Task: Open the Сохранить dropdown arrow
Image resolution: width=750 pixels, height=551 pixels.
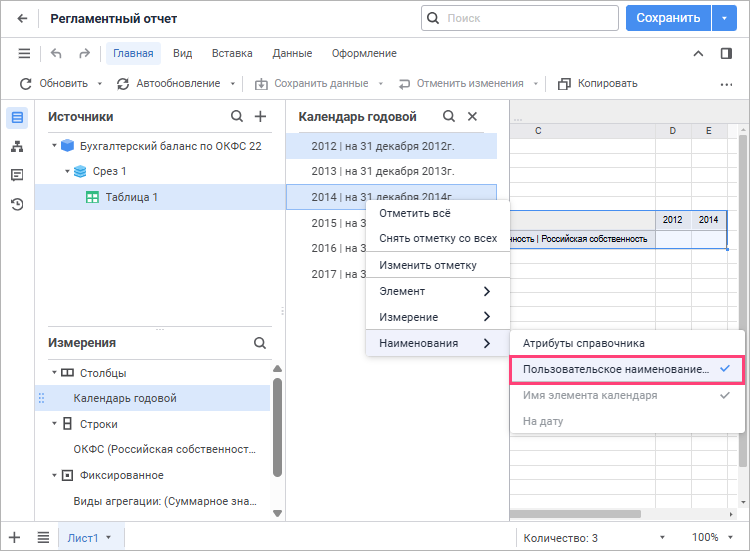Action: click(x=724, y=18)
